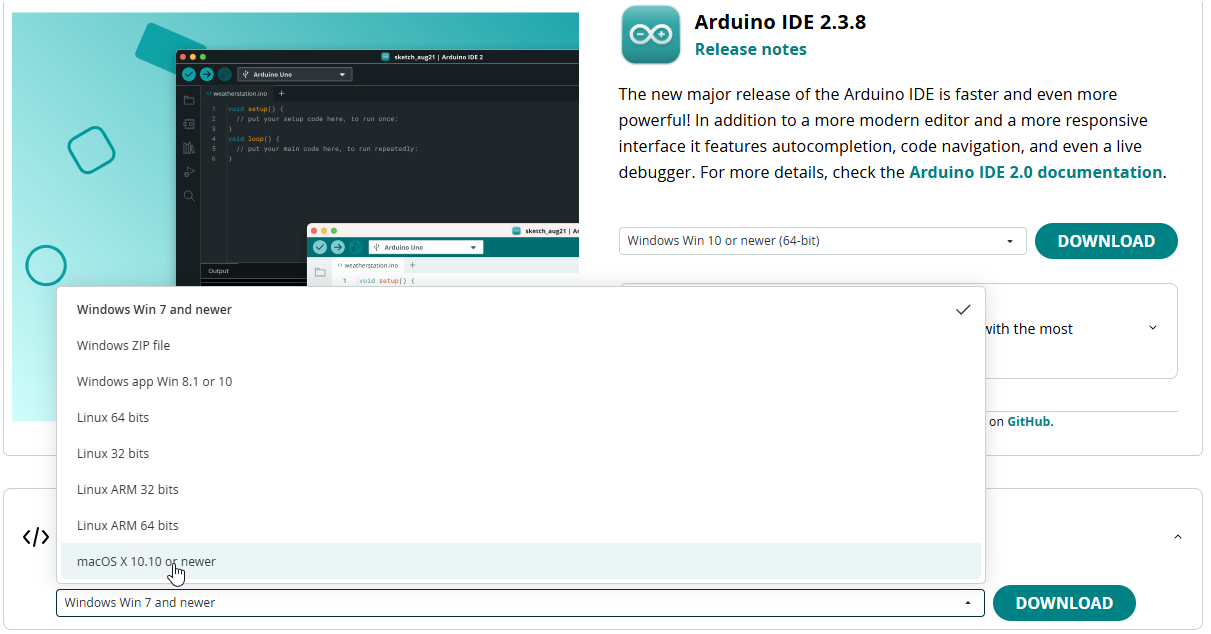Collapse the legacy IDE section chevron

coord(1177,537)
